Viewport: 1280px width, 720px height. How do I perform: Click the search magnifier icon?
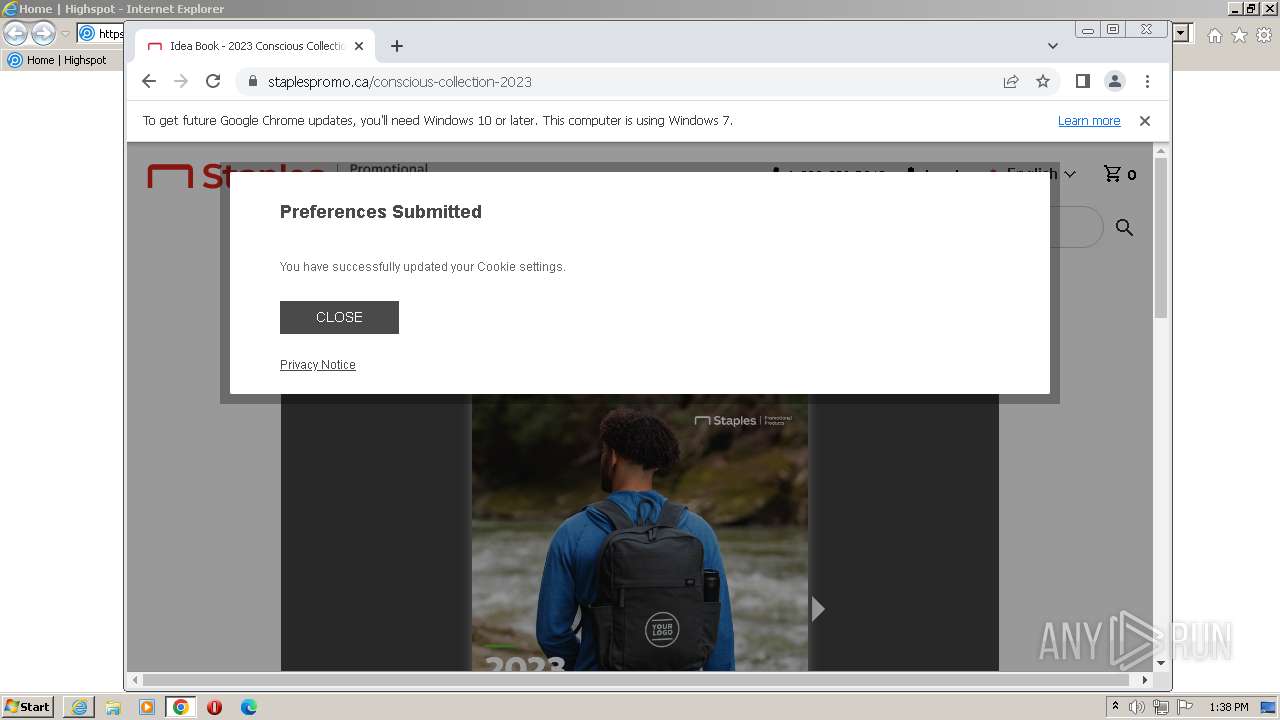point(1125,228)
